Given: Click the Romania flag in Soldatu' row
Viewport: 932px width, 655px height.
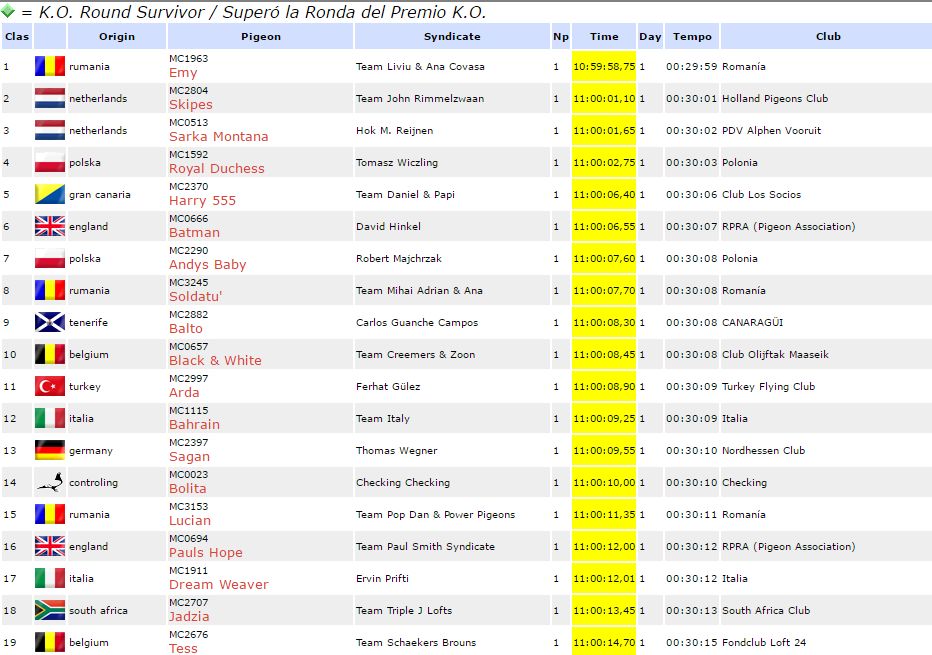Looking at the screenshot, I should 50,291.
